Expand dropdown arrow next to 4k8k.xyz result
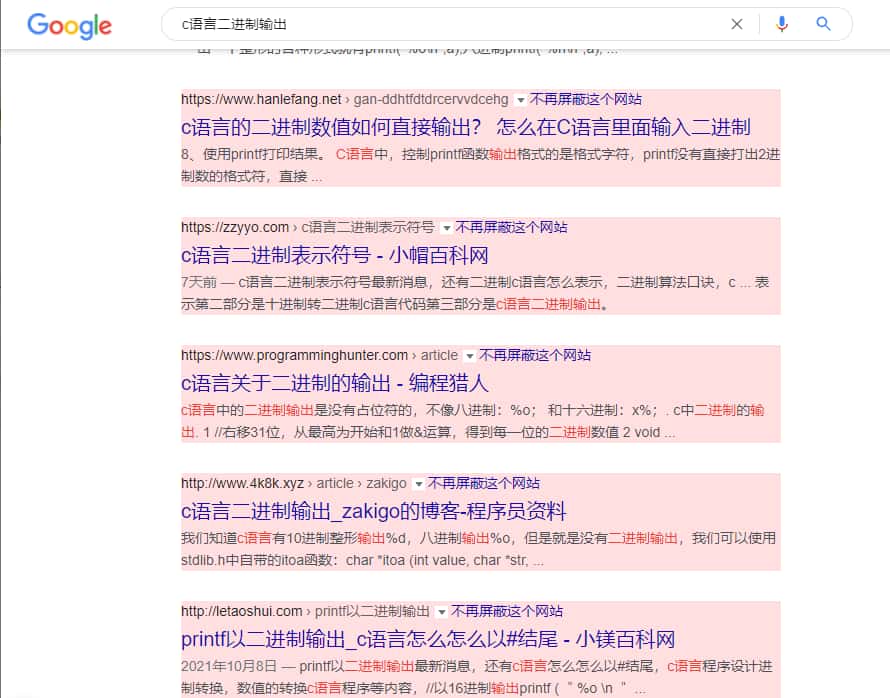 coord(418,484)
